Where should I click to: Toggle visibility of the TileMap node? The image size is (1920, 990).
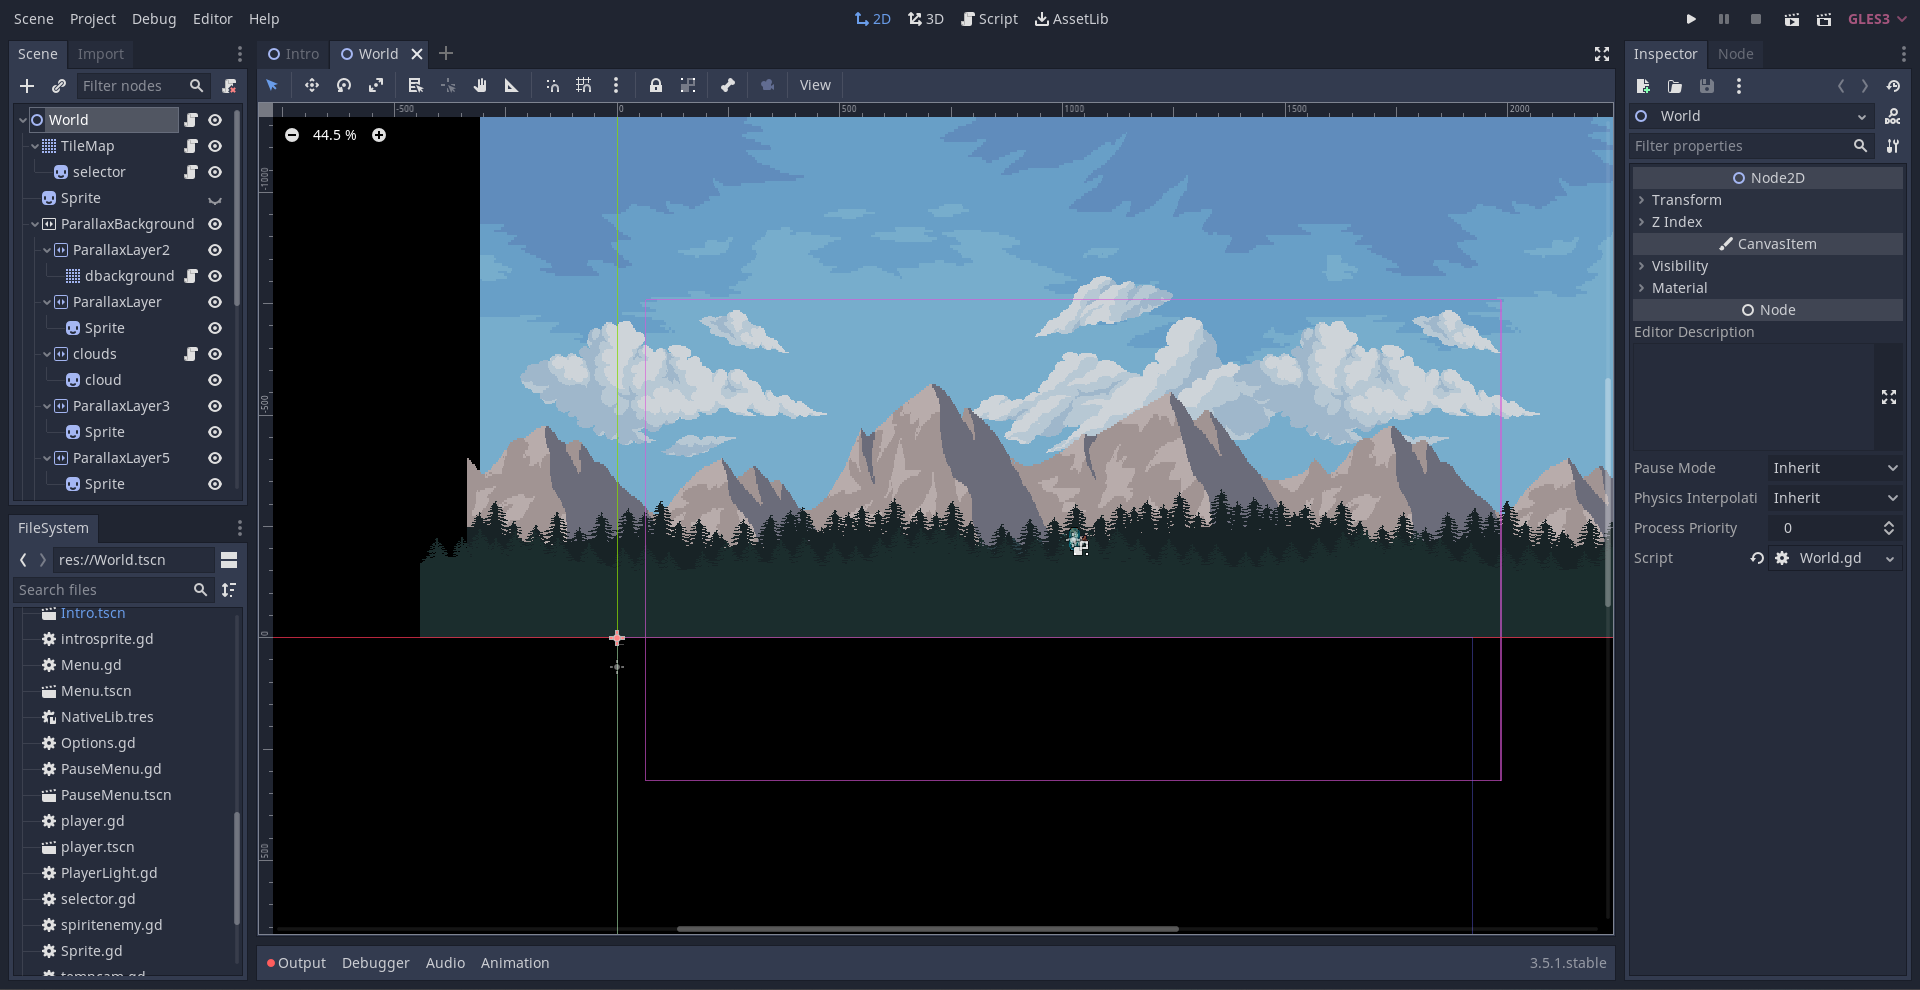(x=215, y=146)
